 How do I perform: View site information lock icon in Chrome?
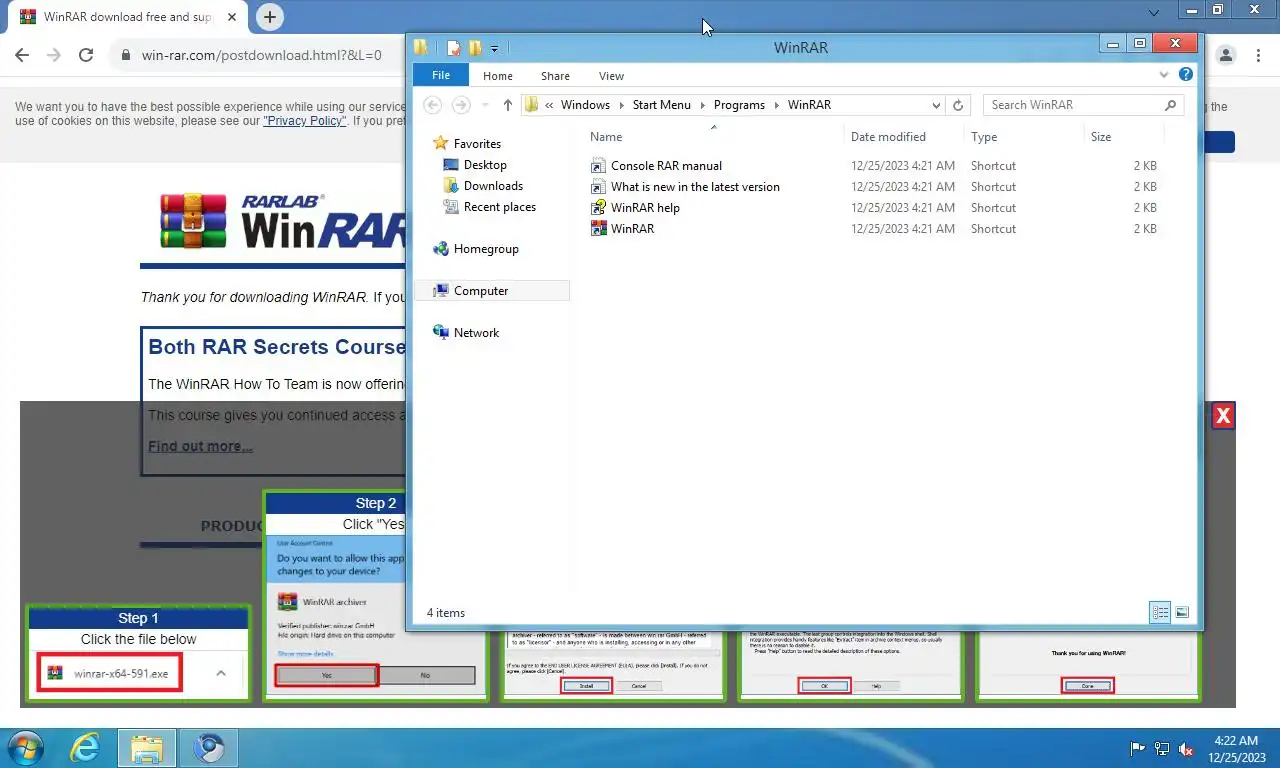(126, 55)
